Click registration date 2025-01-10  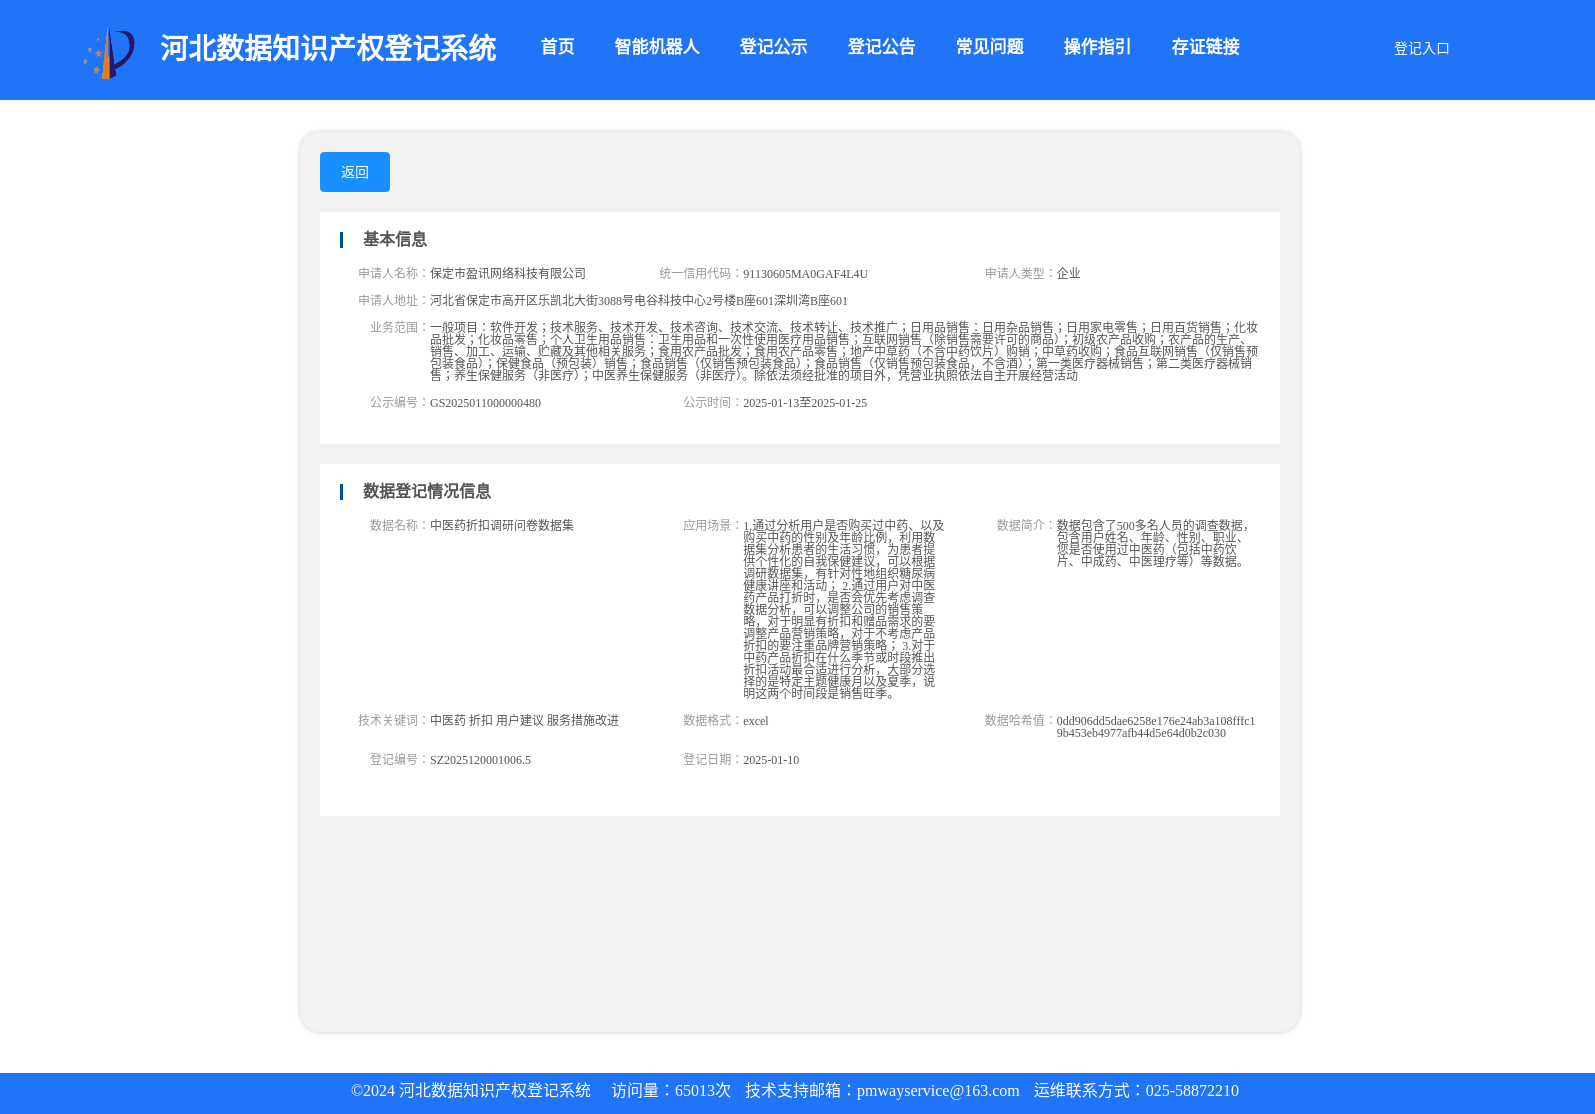click(x=771, y=760)
